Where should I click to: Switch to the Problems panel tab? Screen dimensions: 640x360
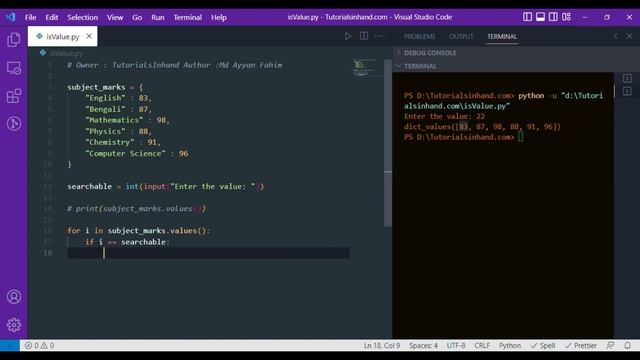pos(420,36)
